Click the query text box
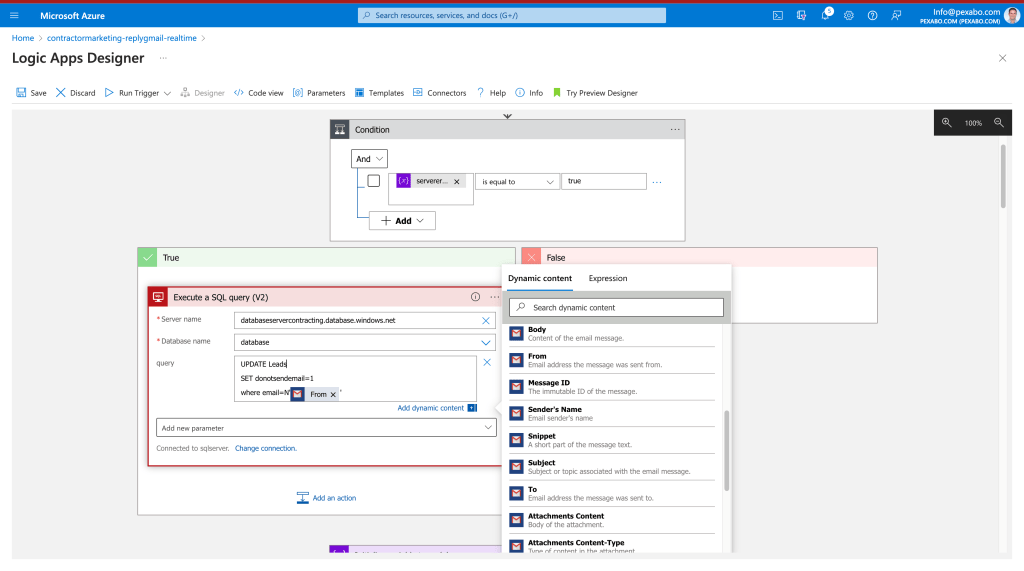 [355, 378]
